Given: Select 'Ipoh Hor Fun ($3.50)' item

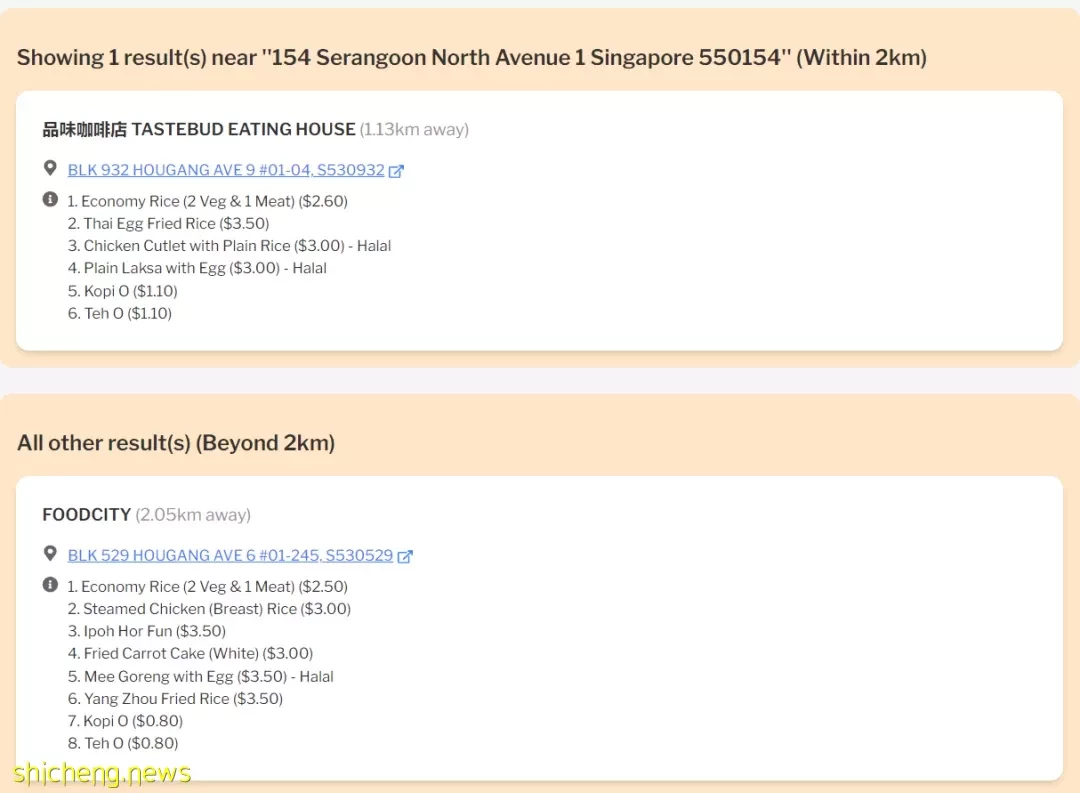Looking at the screenshot, I should (x=147, y=631).
